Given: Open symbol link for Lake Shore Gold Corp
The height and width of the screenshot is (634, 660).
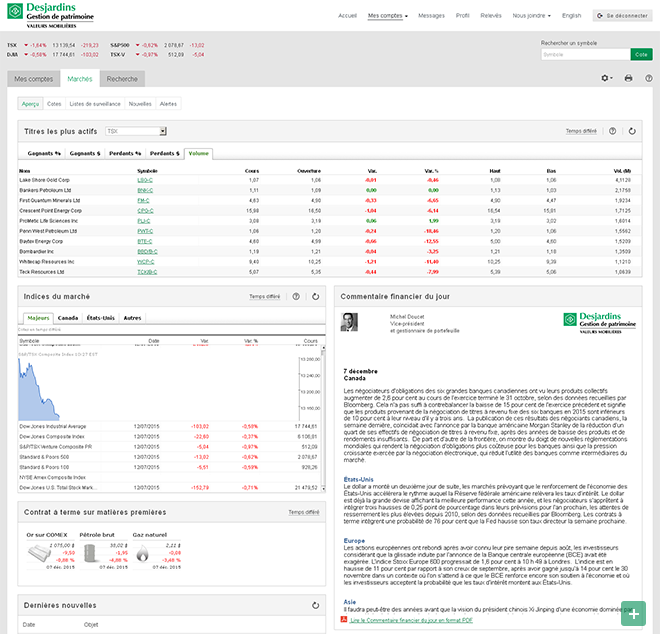Looking at the screenshot, I should click(145, 180).
